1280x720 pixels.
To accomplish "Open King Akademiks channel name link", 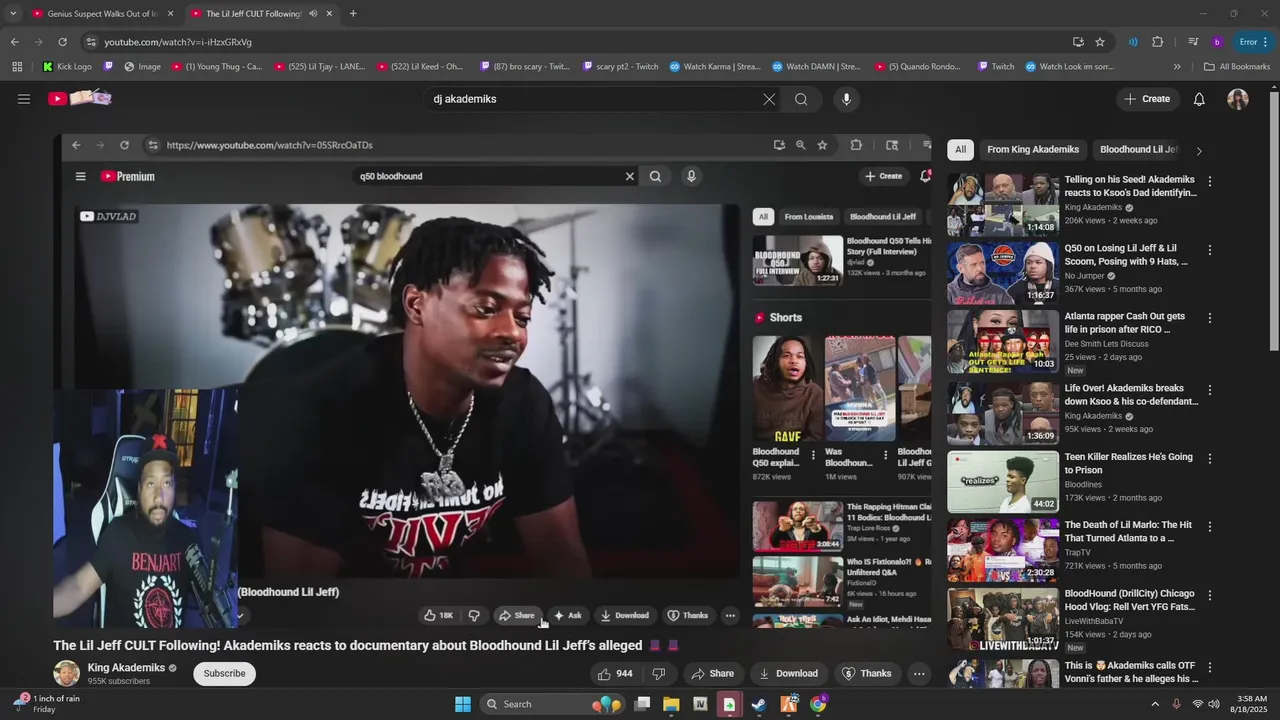I will click(x=126, y=668).
